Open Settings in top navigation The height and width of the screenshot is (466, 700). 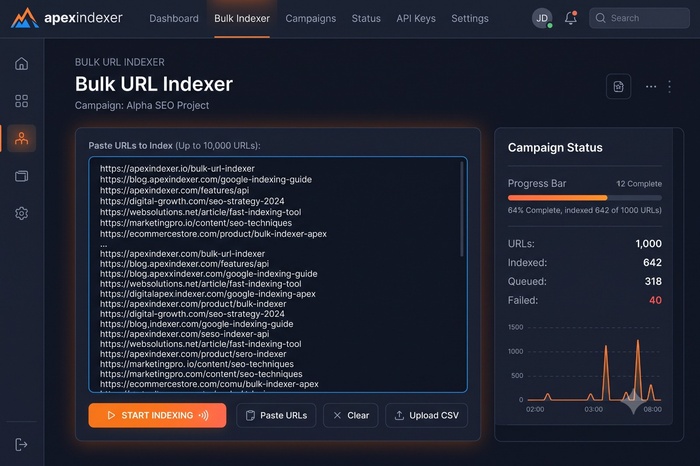(470, 18)
